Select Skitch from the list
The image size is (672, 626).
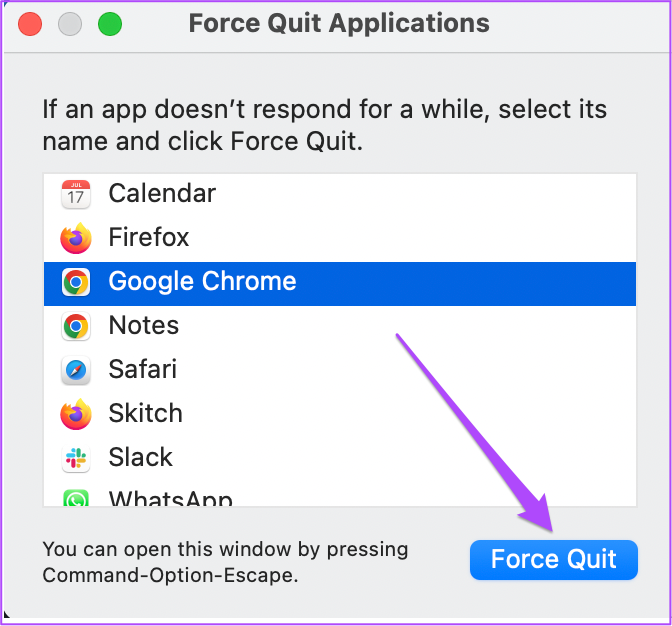pos(340,414)
